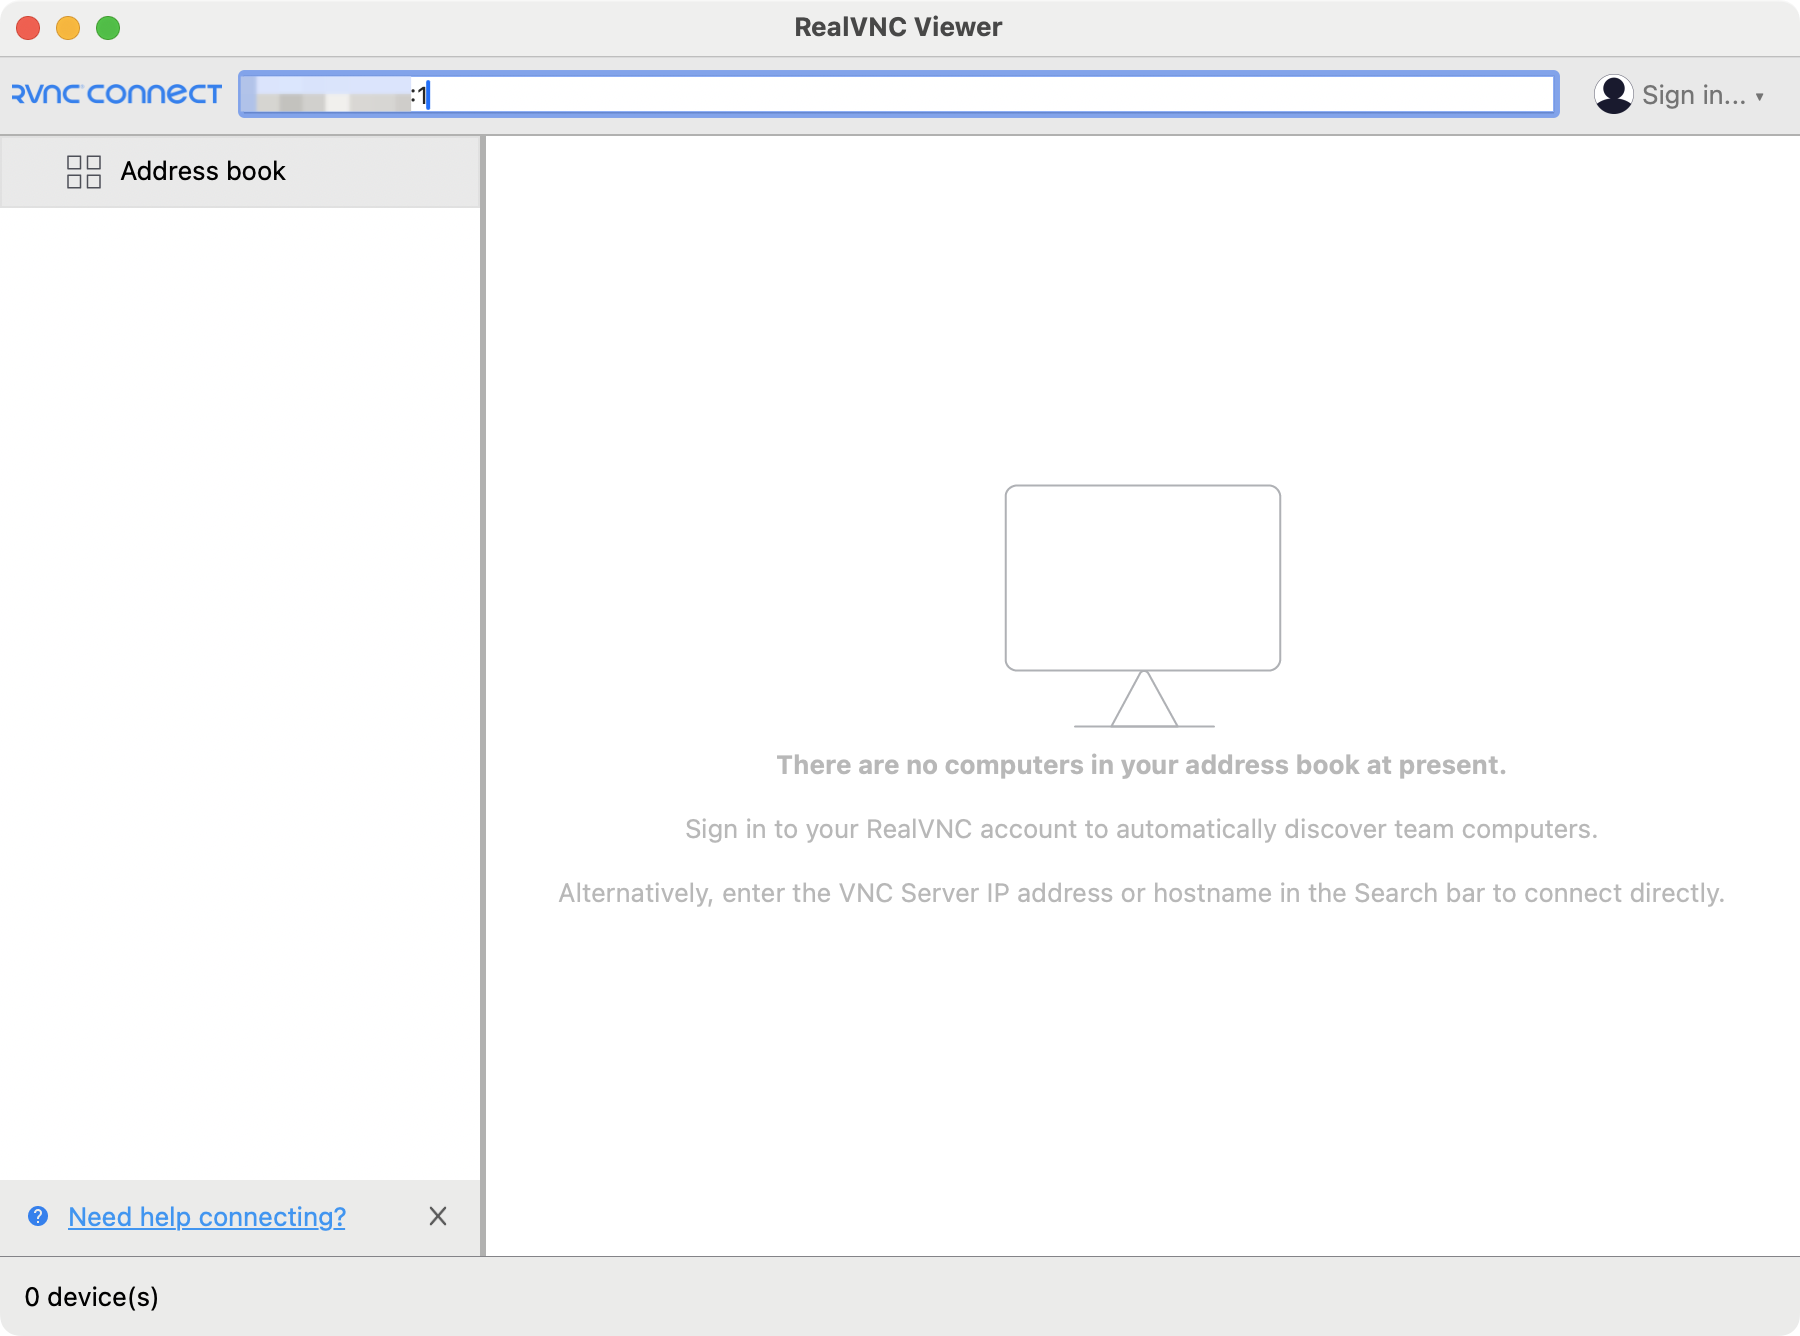1800x1336 pixels.
Task: Click the 'Alternatively, enter the VNC Server IP' text
Action: (1141, 893)
